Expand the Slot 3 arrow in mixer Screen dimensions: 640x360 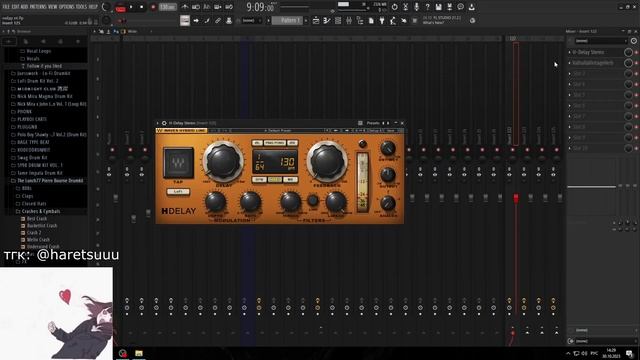pos(570,73)
